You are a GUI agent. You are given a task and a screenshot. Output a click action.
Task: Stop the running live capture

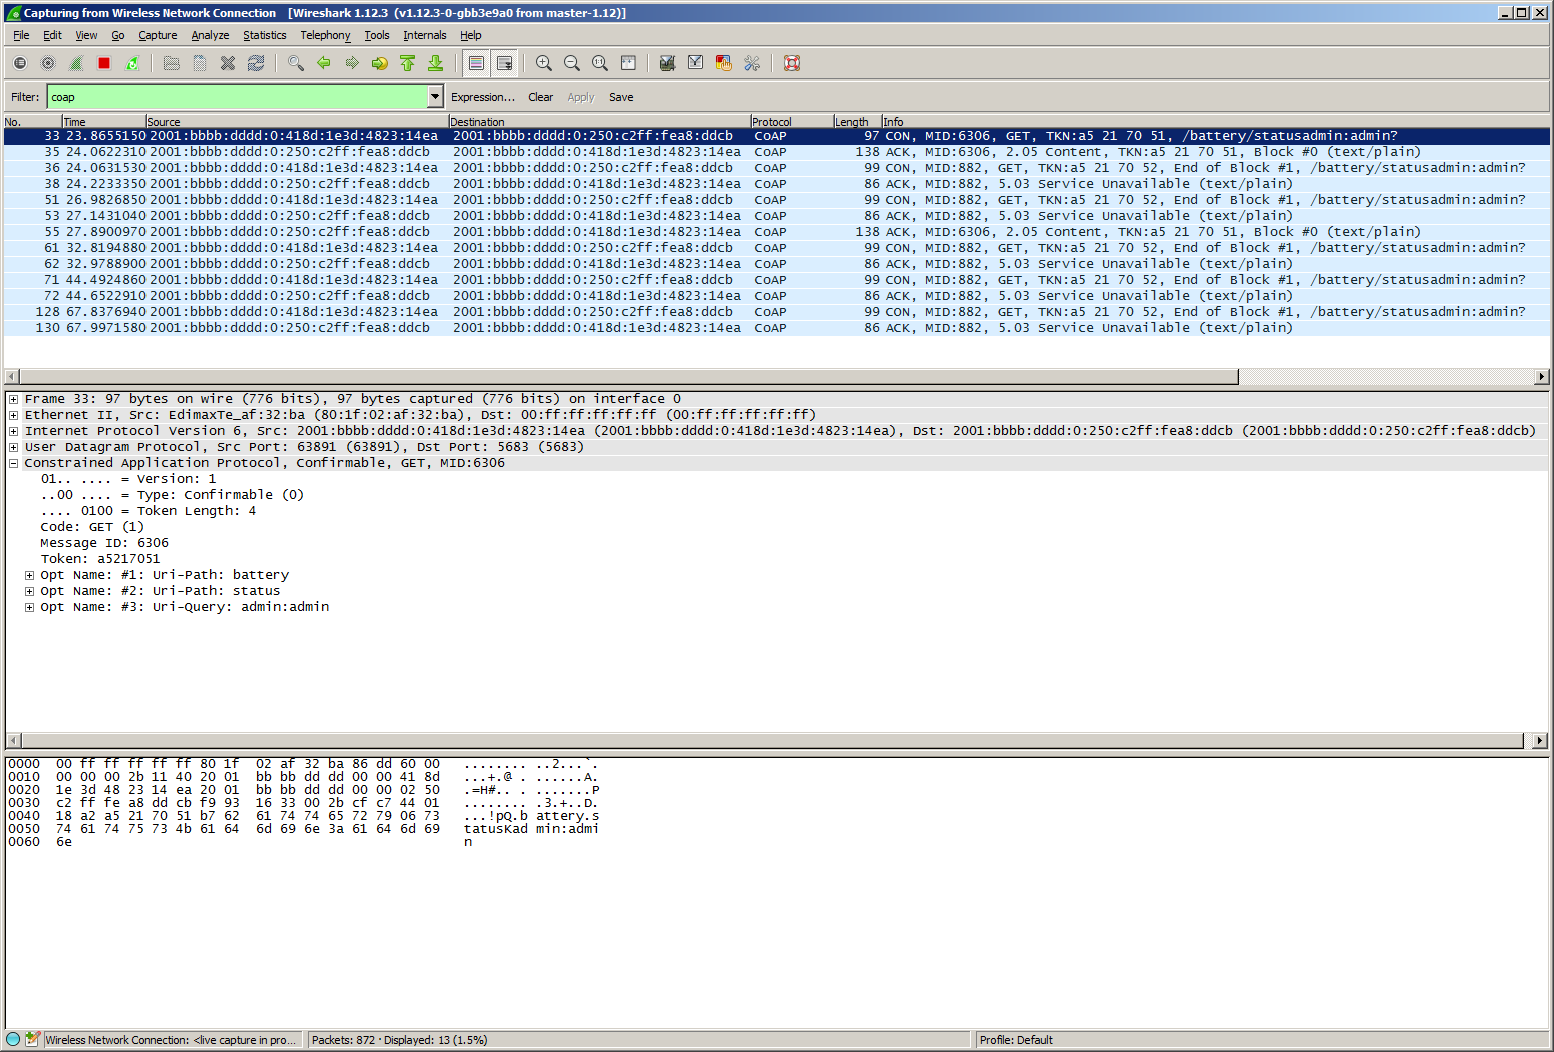click(104, 63)
